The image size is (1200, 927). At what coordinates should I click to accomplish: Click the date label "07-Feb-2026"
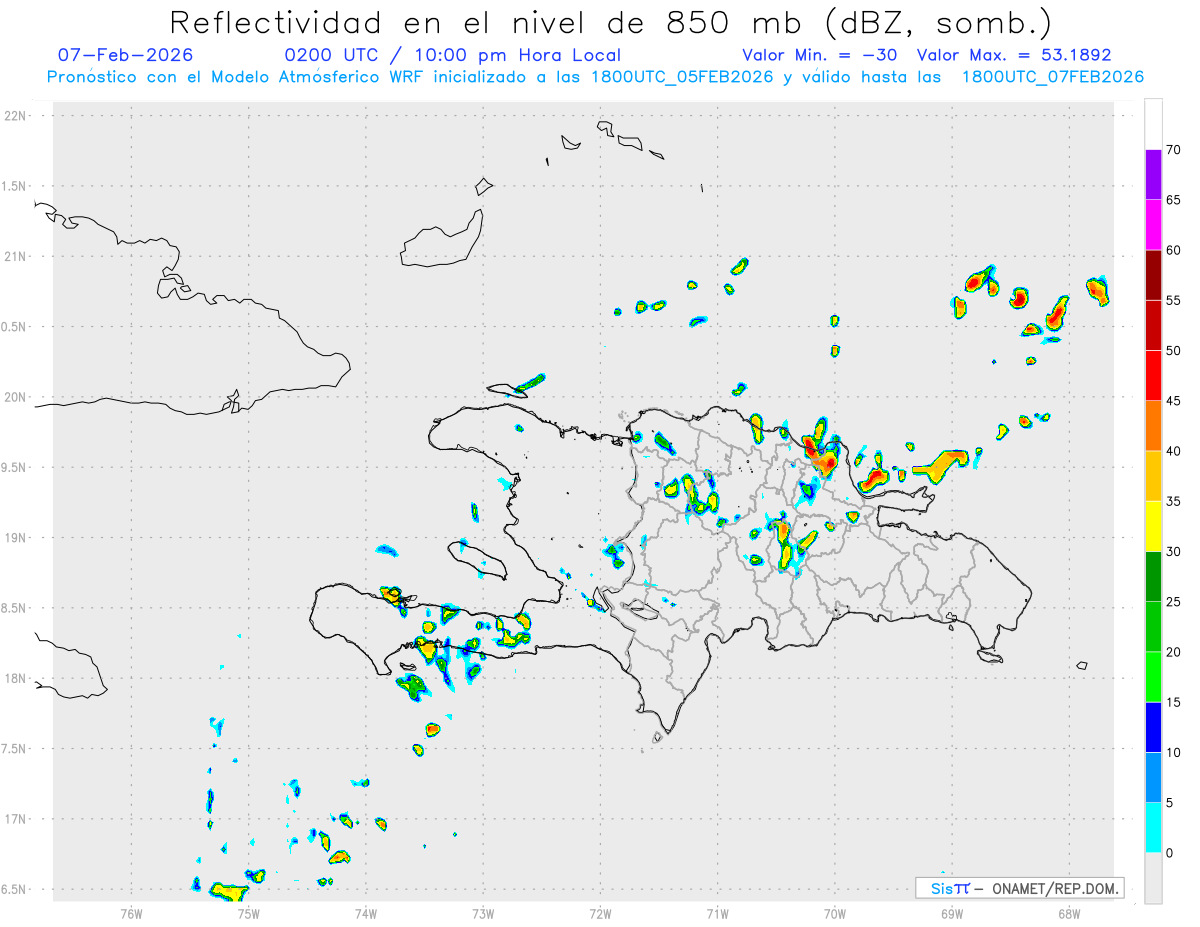125,55
